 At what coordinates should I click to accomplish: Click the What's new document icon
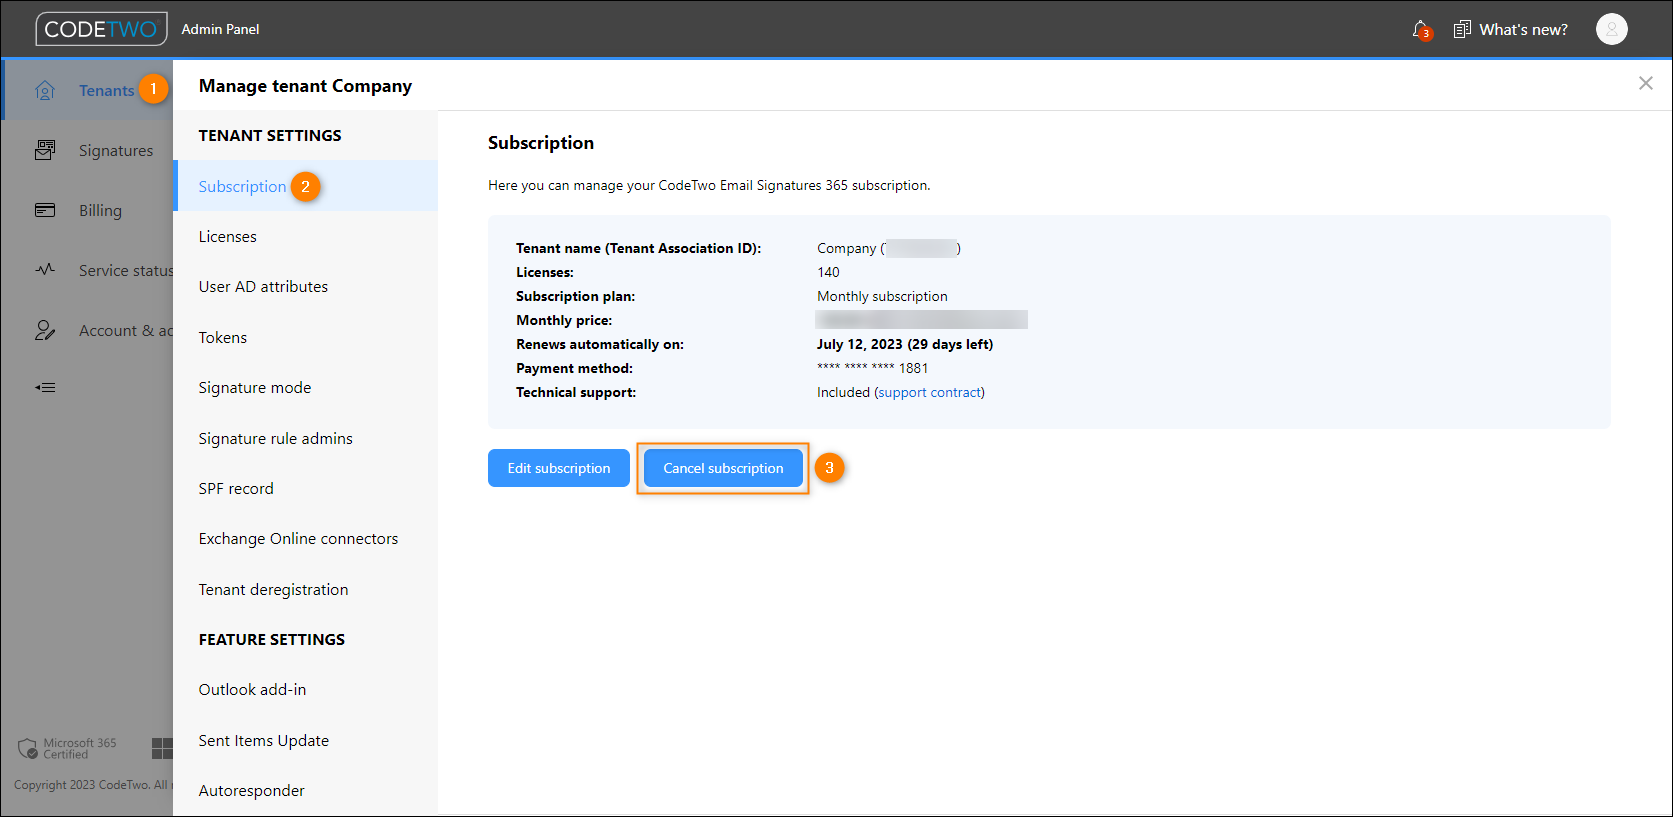coord(1462,30)
